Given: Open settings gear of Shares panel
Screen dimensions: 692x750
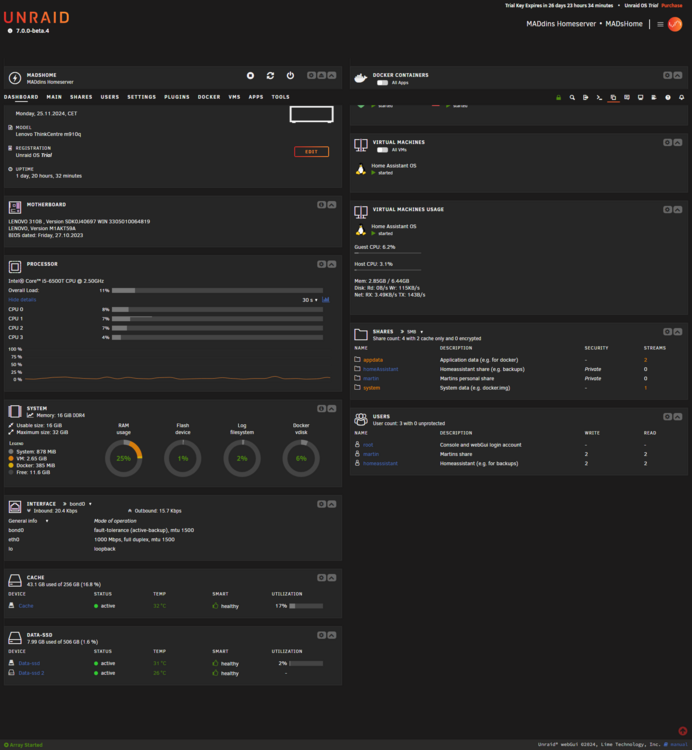Looking at the screenshot, I should [667, 331].
